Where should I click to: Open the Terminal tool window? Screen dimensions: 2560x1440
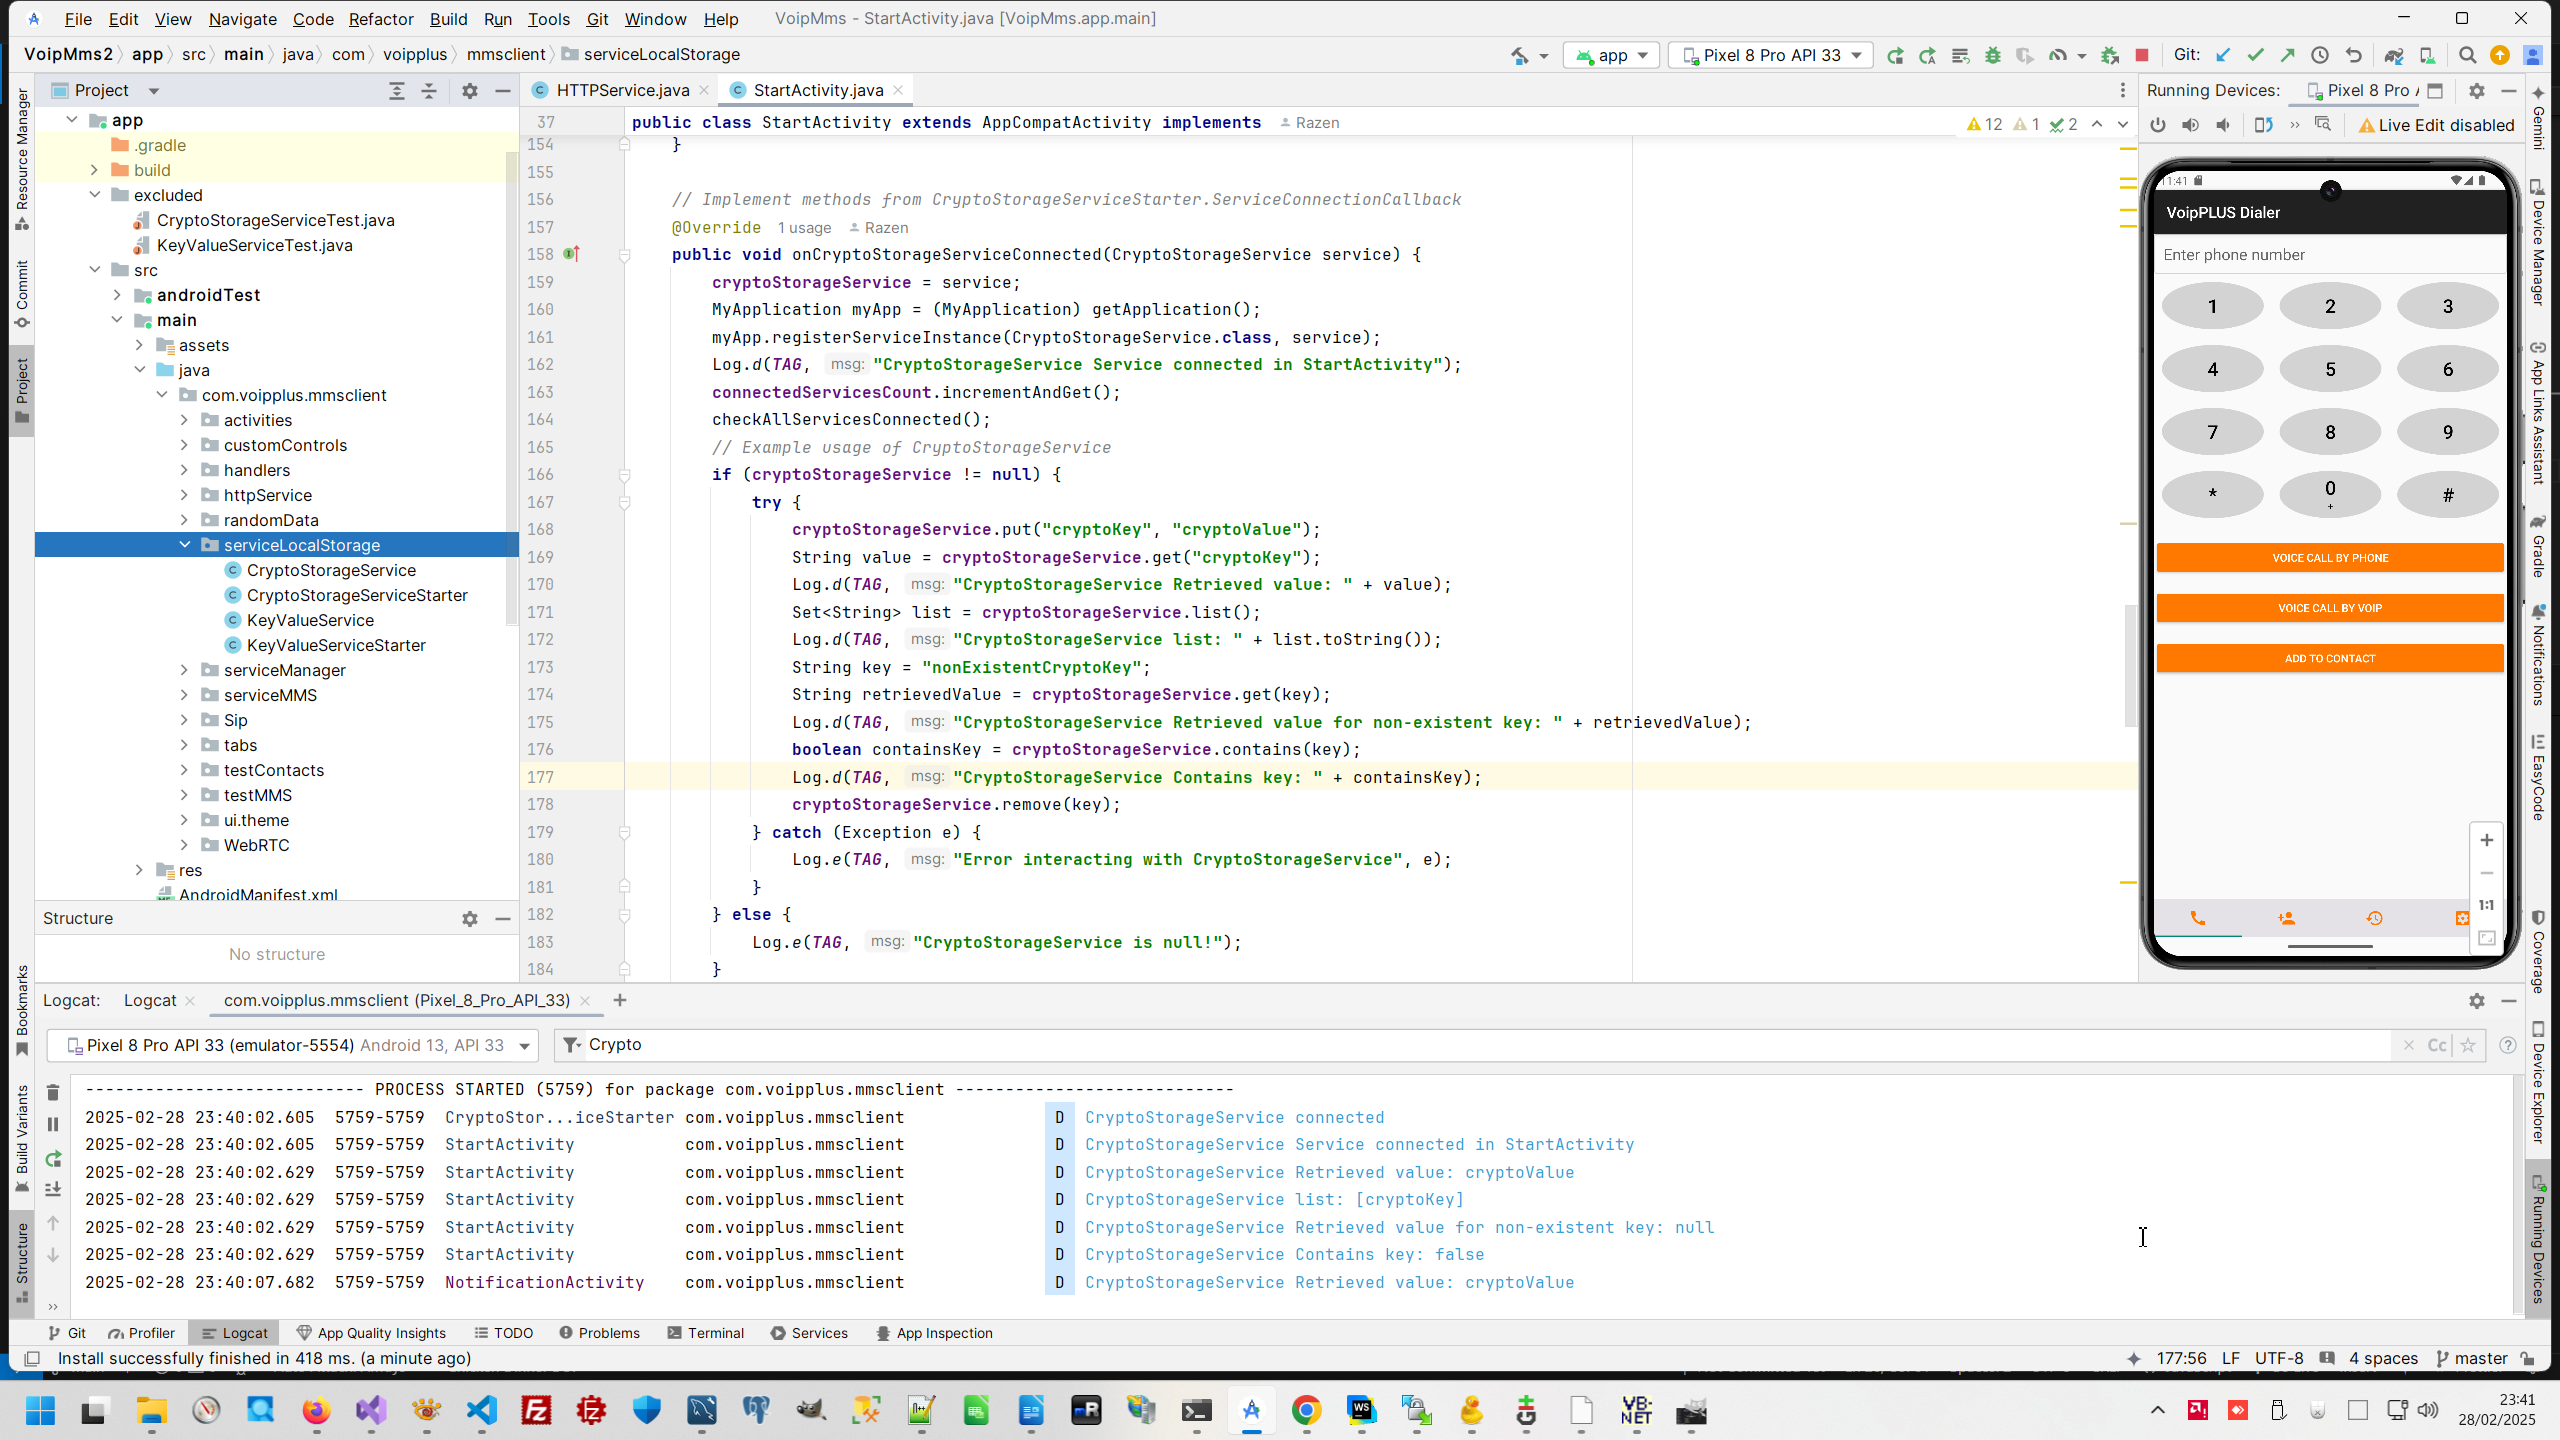click(705, 1333)
